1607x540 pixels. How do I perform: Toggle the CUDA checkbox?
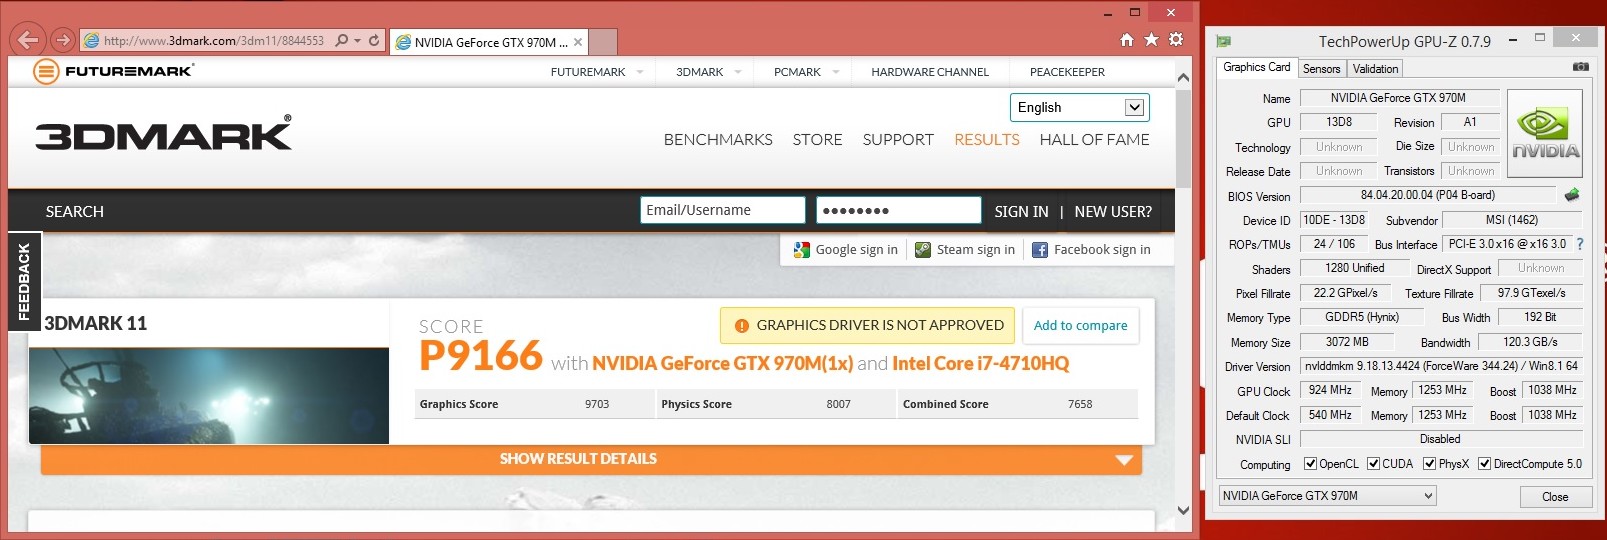pos(1373,464)
